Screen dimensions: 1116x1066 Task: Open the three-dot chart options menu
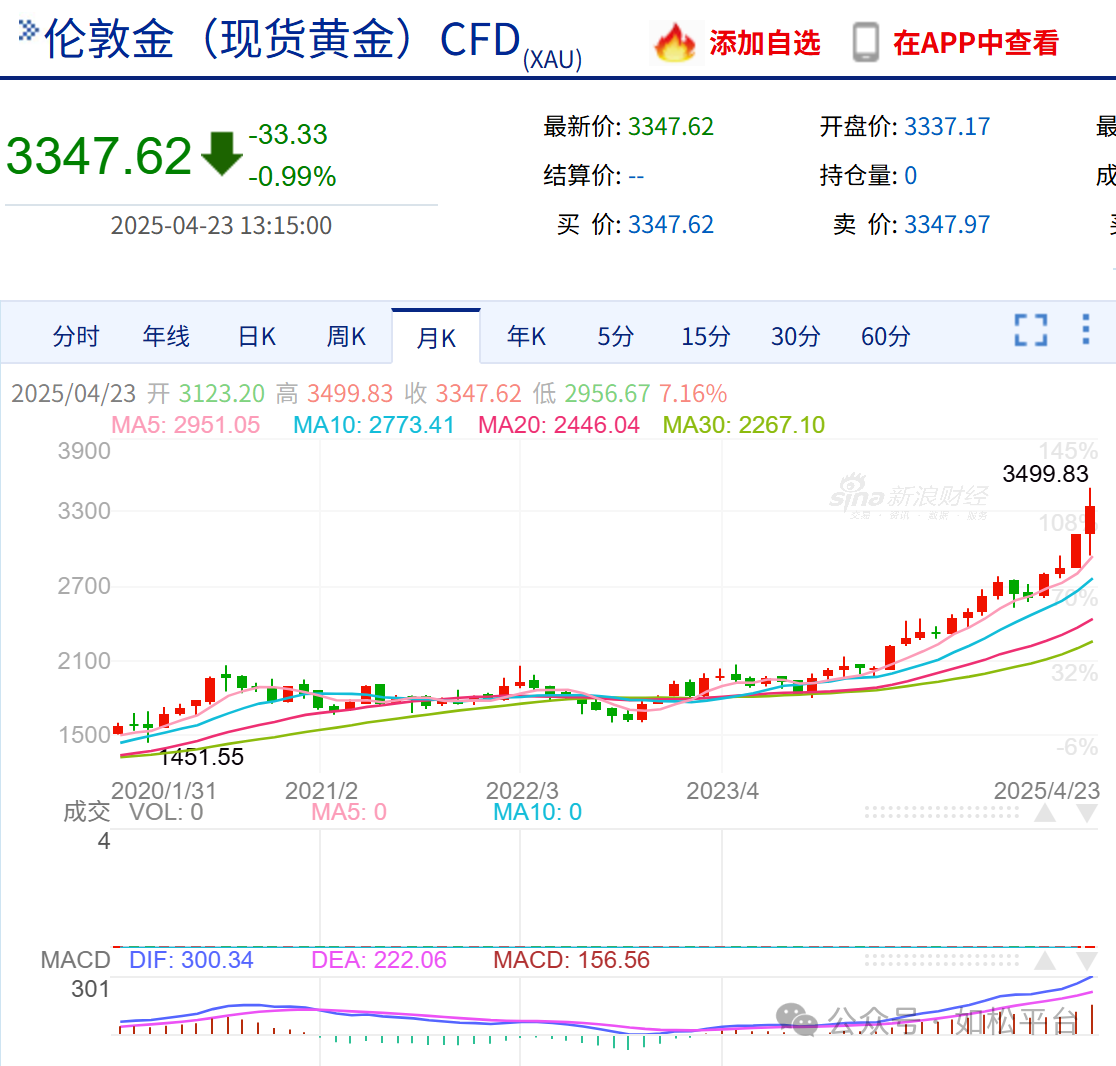[x=1085, y=329]
